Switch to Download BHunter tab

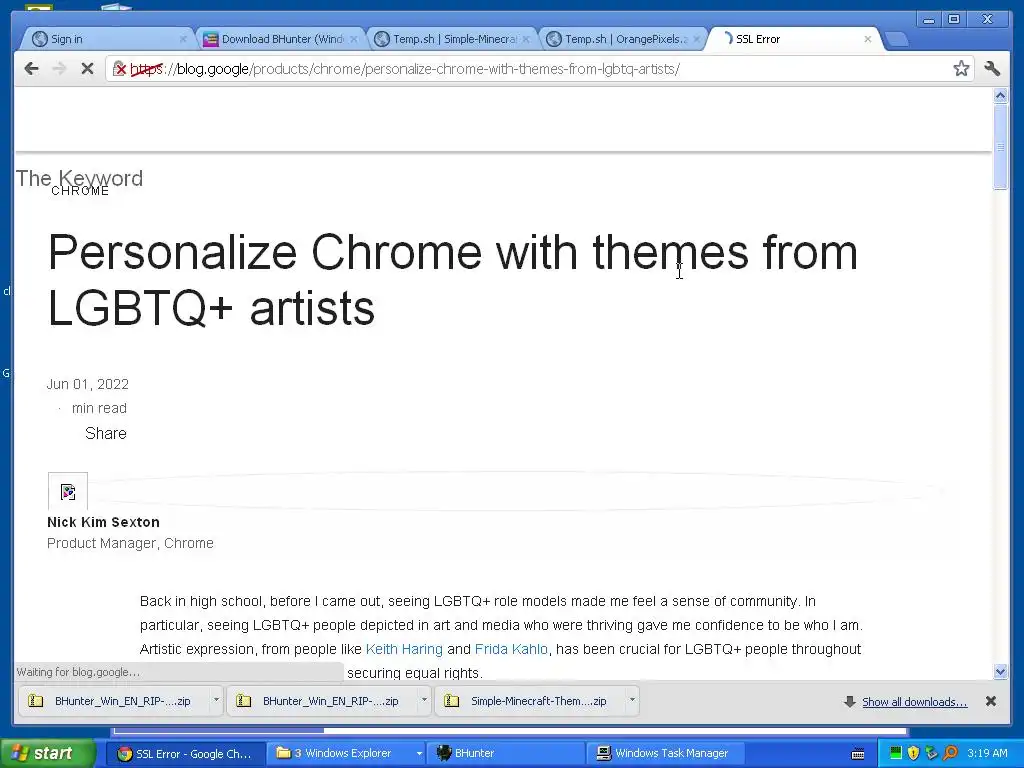click(x=280, y=39)
